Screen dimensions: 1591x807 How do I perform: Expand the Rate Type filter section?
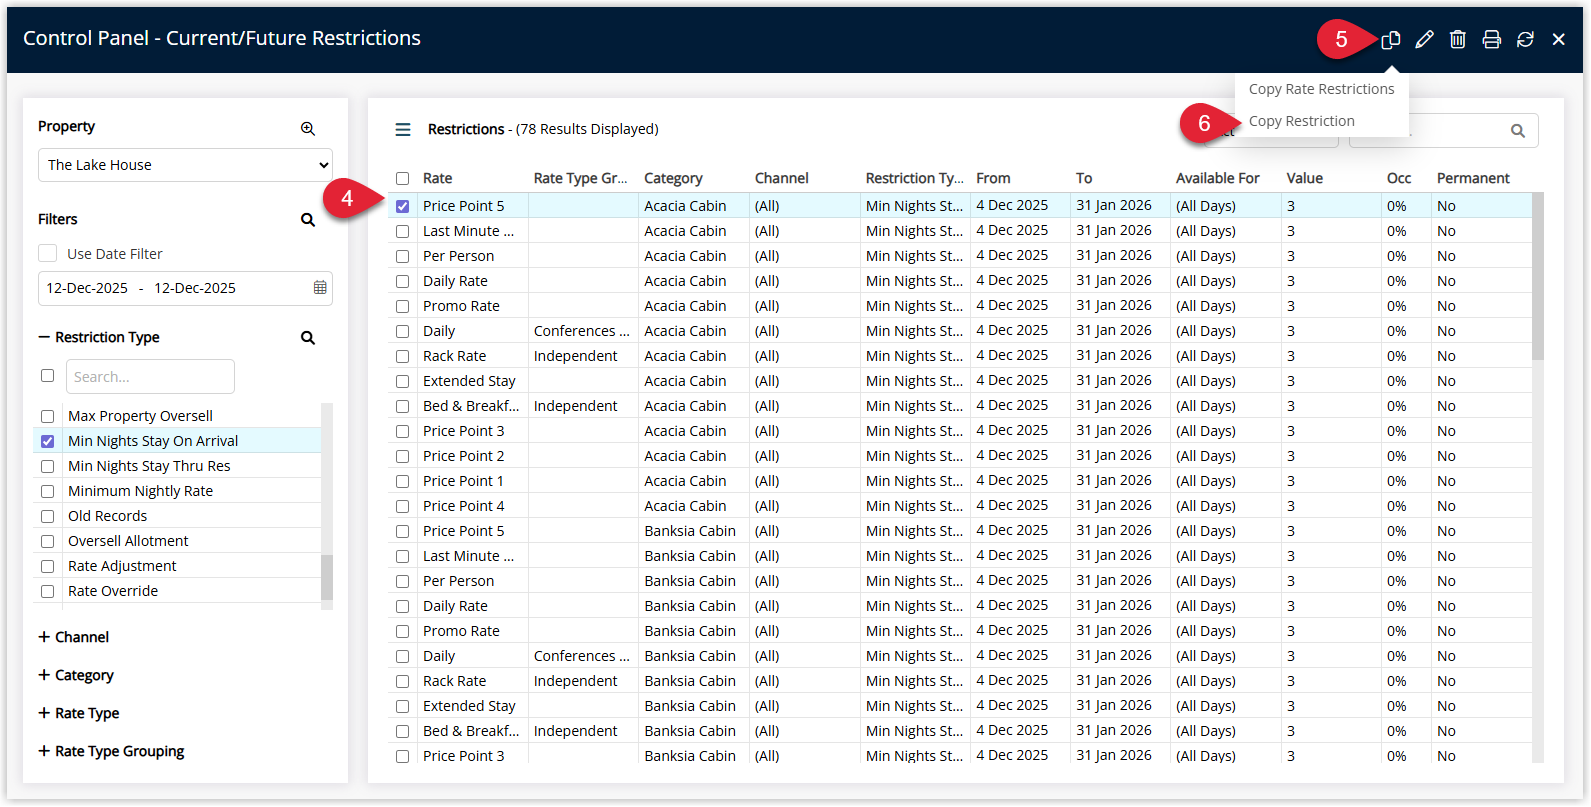coord(44,713)
